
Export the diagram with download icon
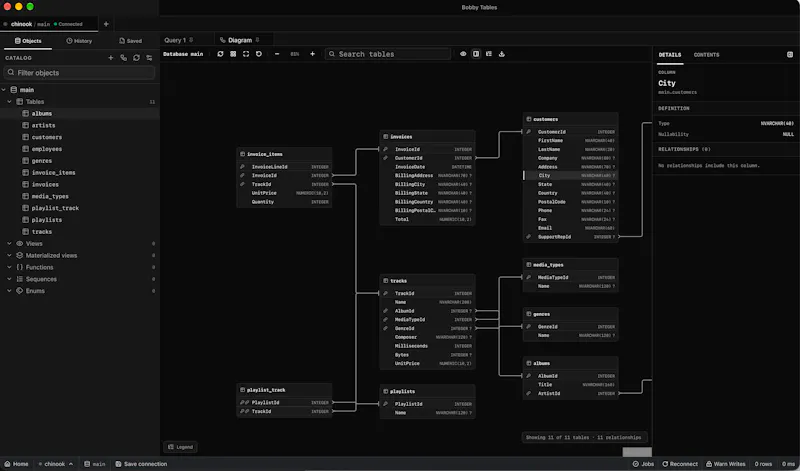[502, 54]
